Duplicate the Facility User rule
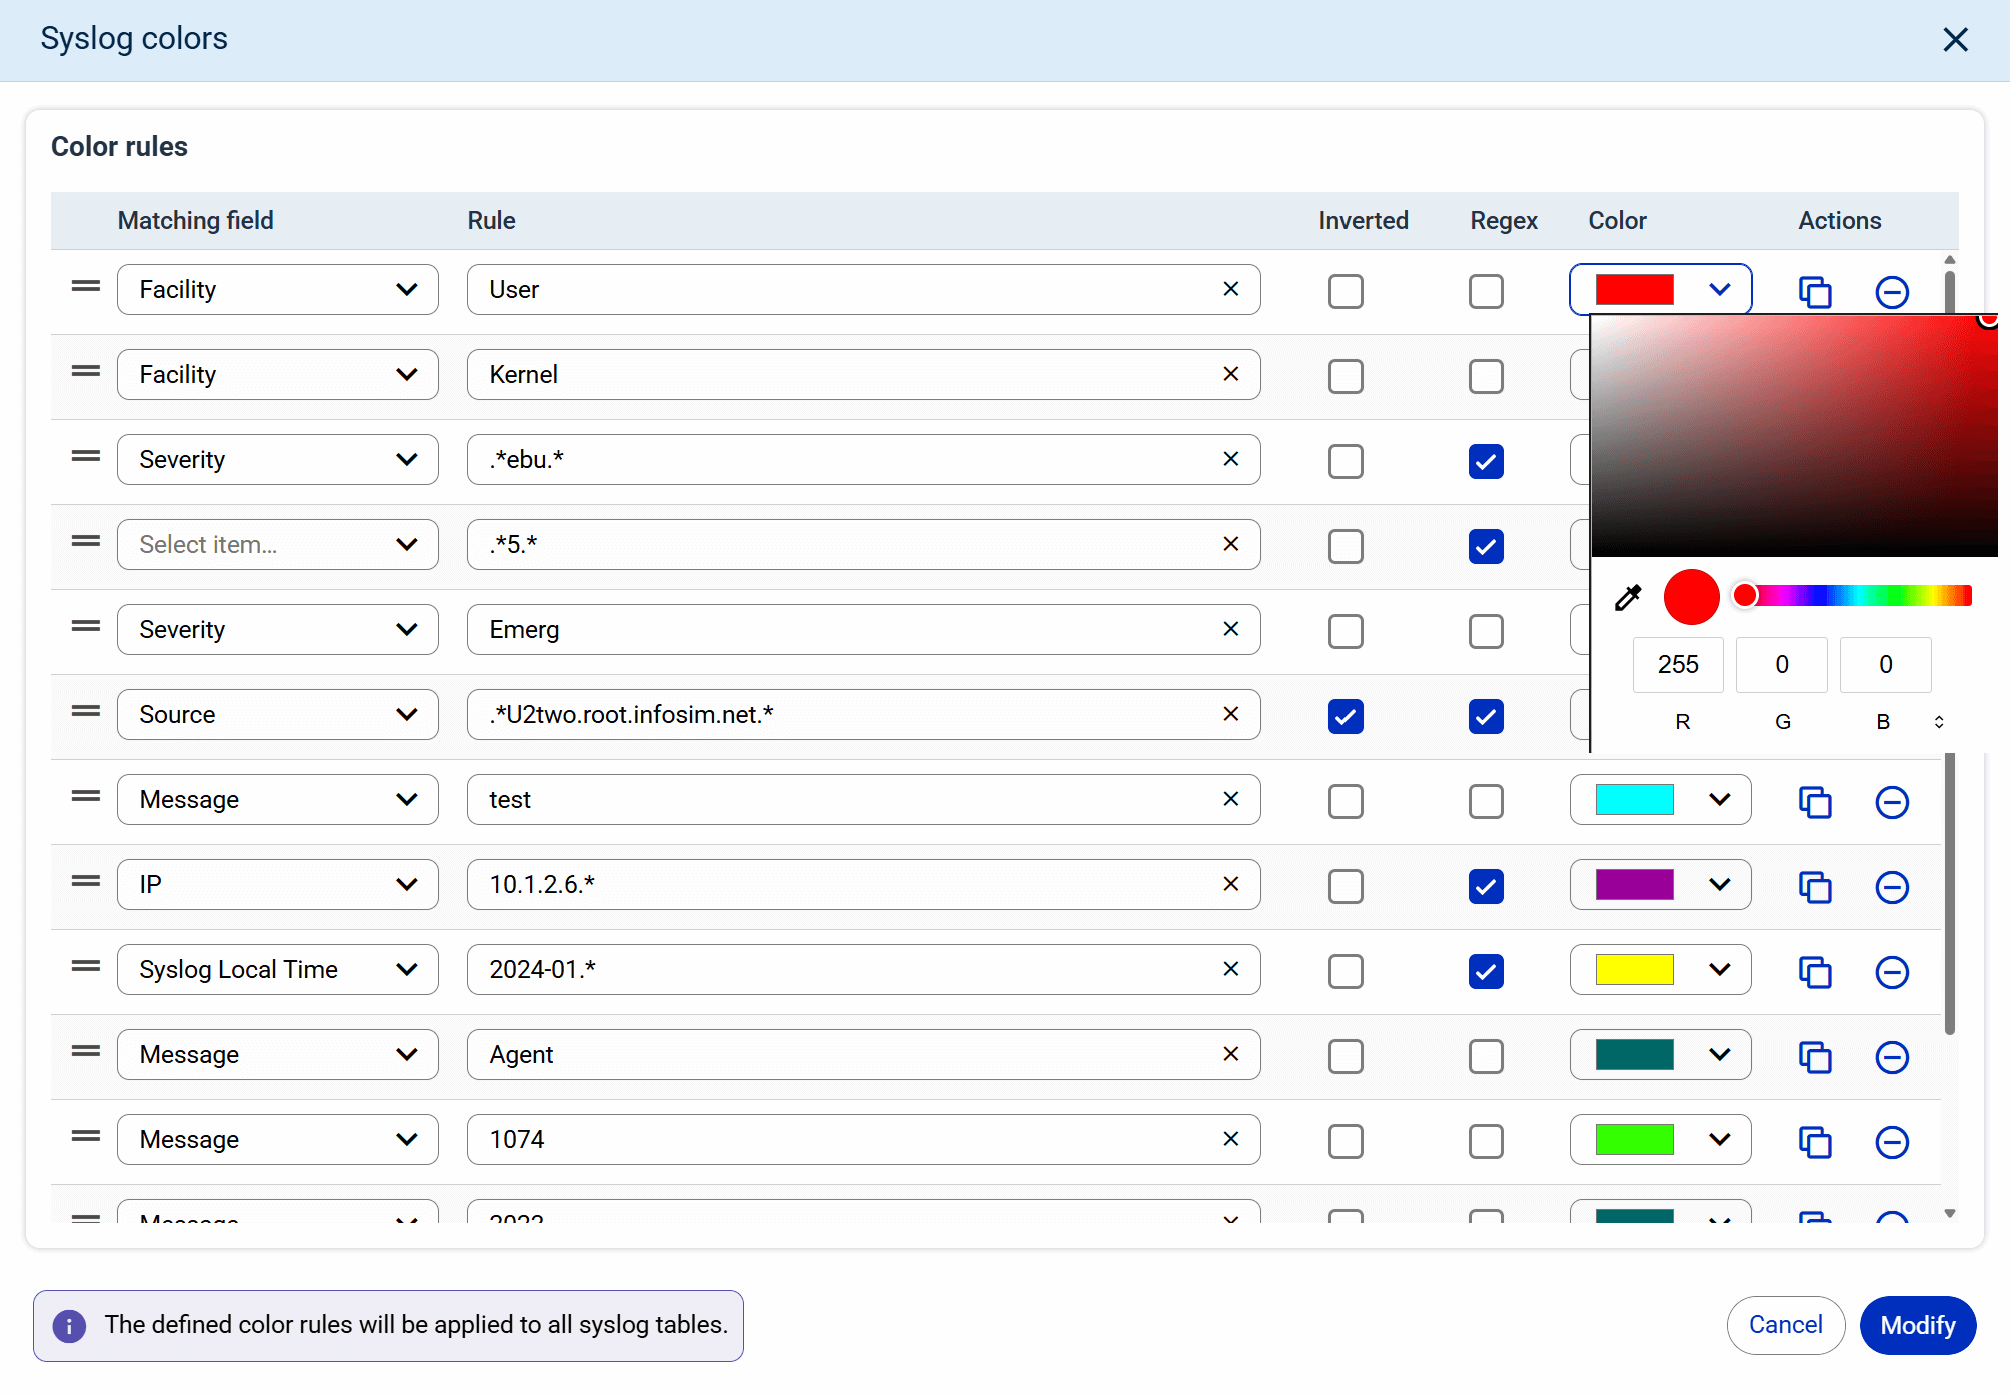2010x1394 pixels. coord(1814,292)
